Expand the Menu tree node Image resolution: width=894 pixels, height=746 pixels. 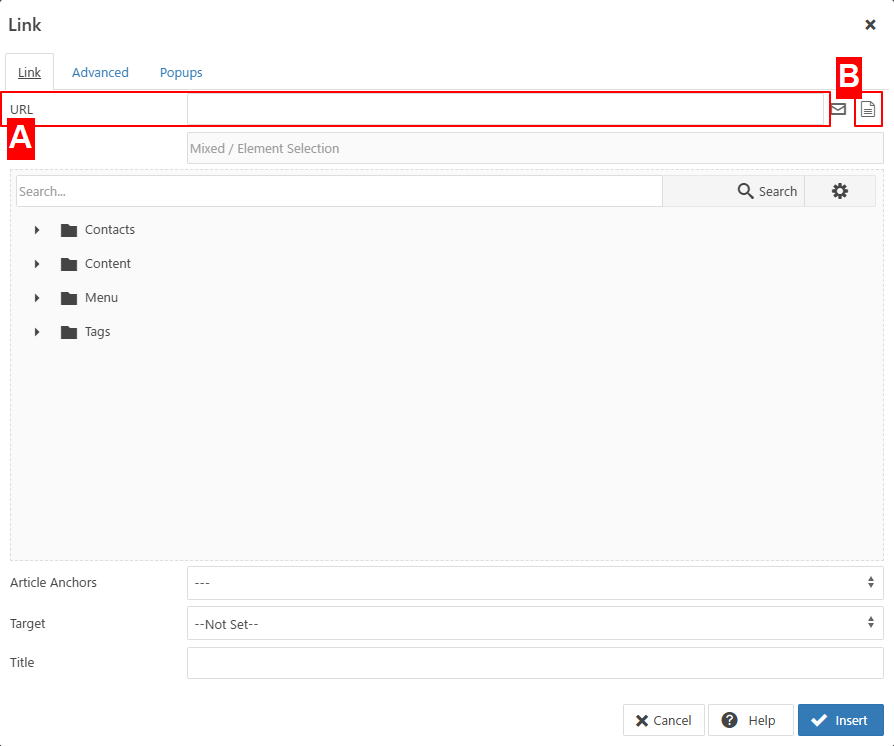coord(37,298)
